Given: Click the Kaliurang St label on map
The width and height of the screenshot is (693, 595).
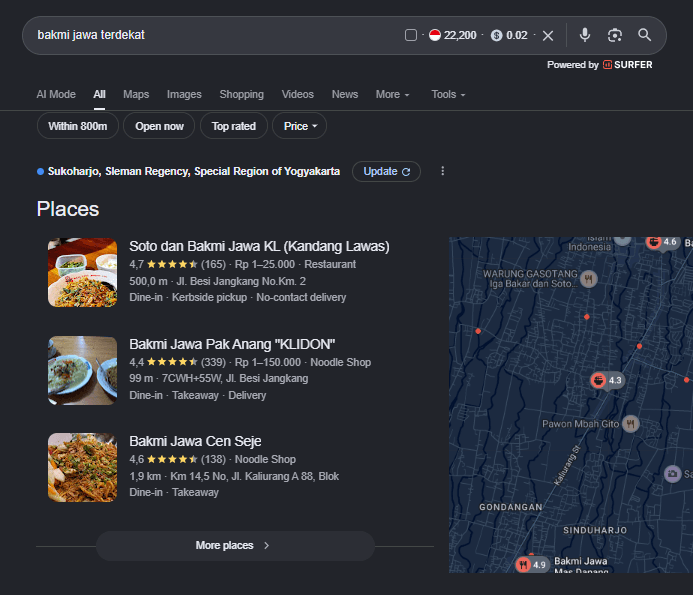Looking at the screenshot, I should 567,465.
